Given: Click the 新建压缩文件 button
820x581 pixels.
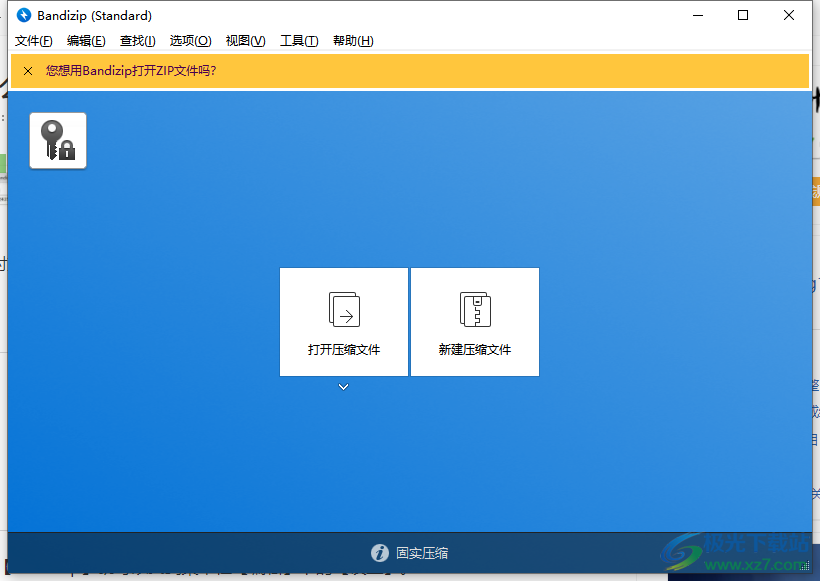Looking at the screenshot, I should click(475, 322).
